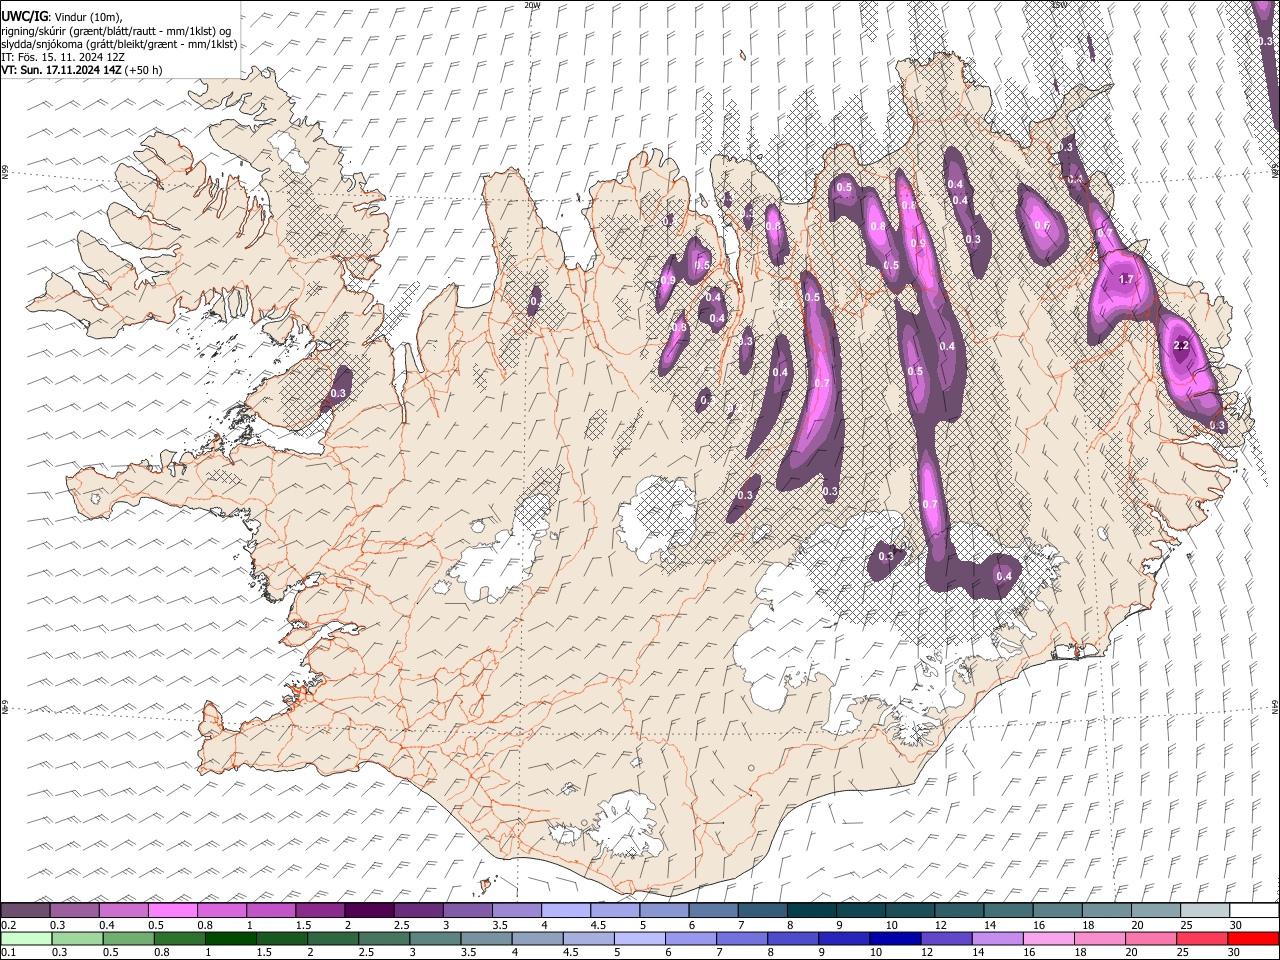Image resolution: width=1280 pixels, height=960 pixels.
Task: Click the 0.6 snowfall value on the map
Action: pos(1042,225)
